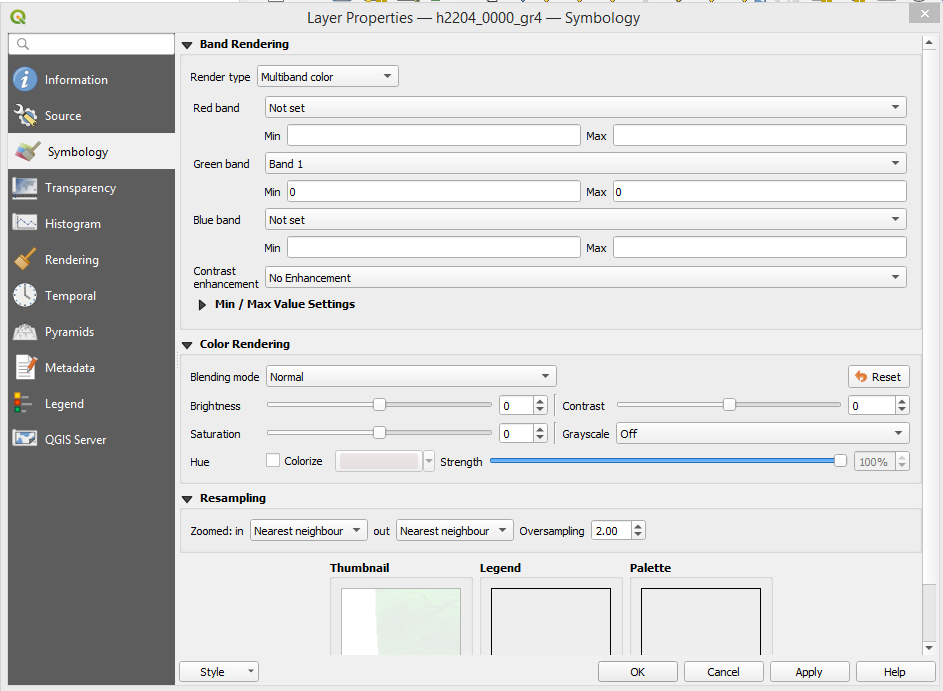Image resolution: width=943 pixels, height=691 pixels.
Task: Click the search magnifier icon
Action: [x=23, y=44]
